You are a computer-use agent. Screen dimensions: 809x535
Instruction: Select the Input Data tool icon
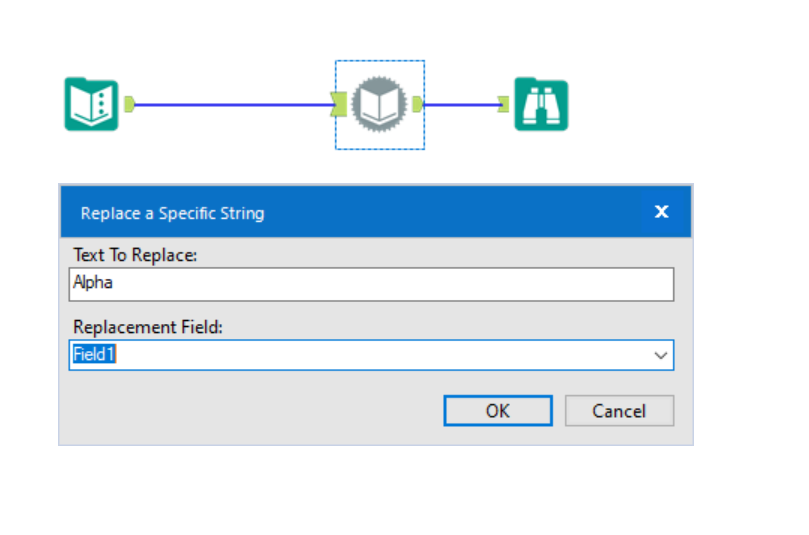[x=91, y=104]
